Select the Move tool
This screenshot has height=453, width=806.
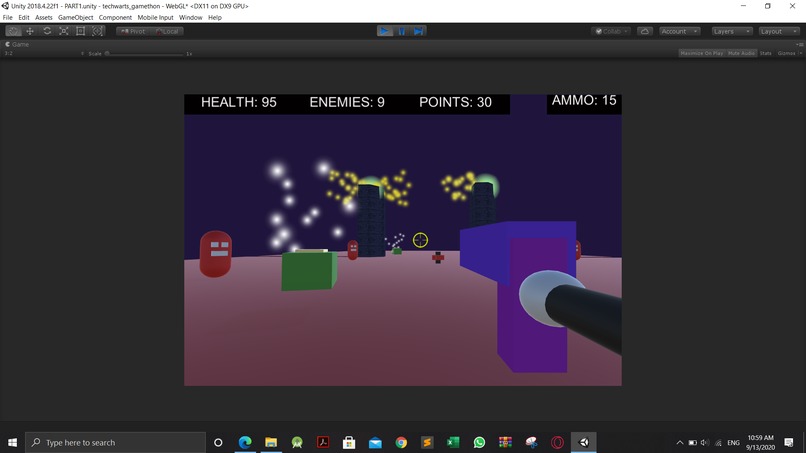coord(30,31)
